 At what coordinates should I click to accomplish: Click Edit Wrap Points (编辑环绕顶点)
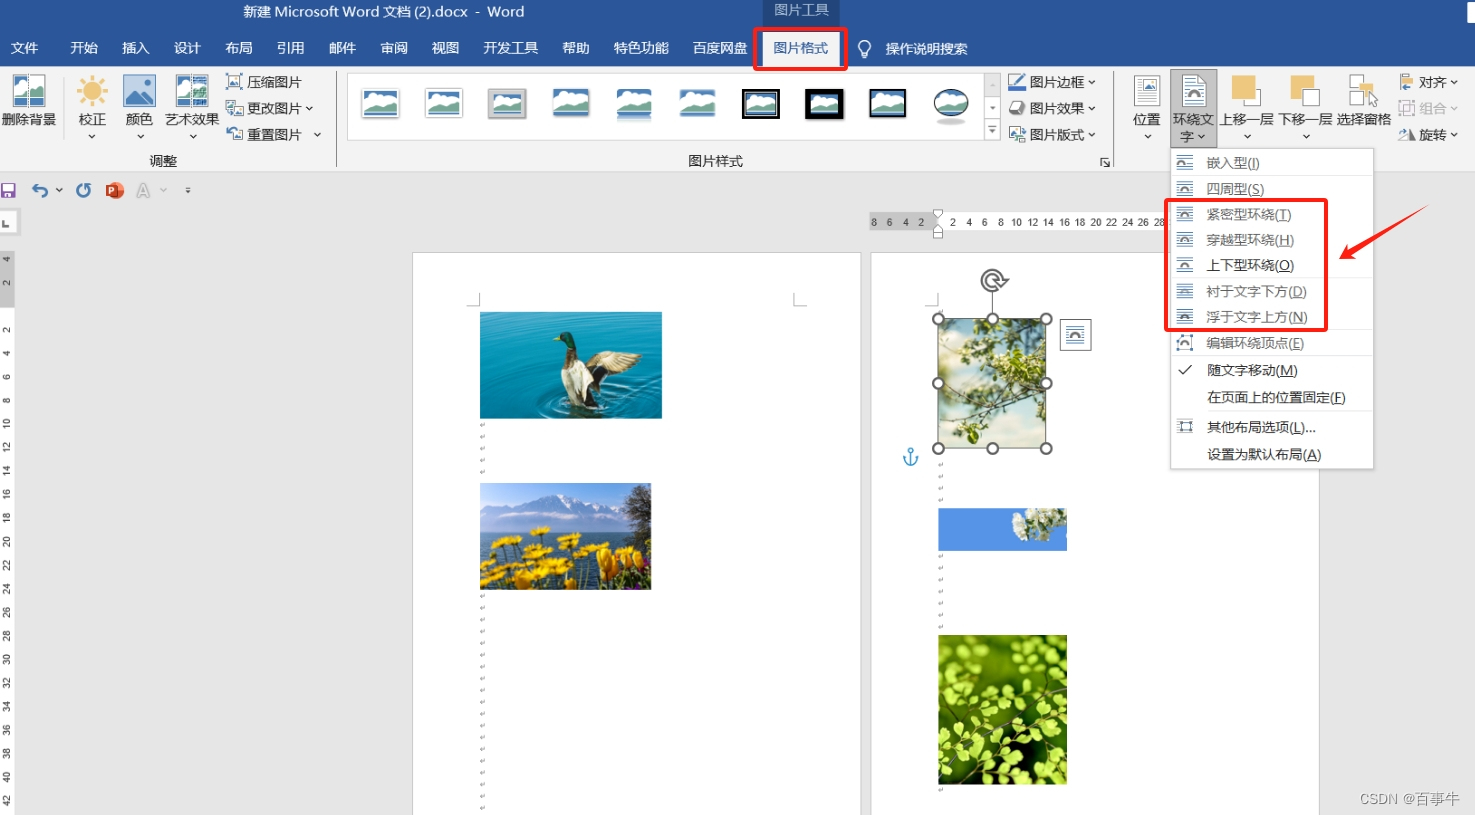point(1272,343)
